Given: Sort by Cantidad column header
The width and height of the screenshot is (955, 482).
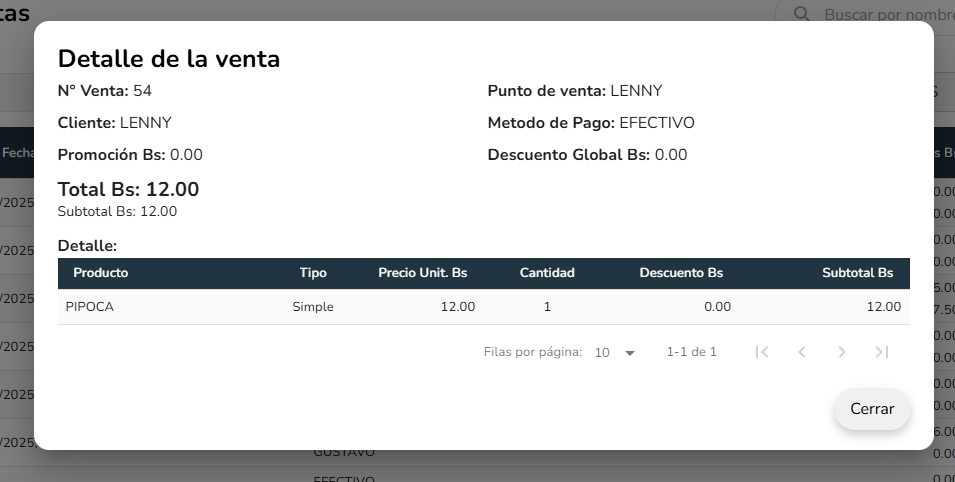Looking at the screenshot, I should coord(547,273).
